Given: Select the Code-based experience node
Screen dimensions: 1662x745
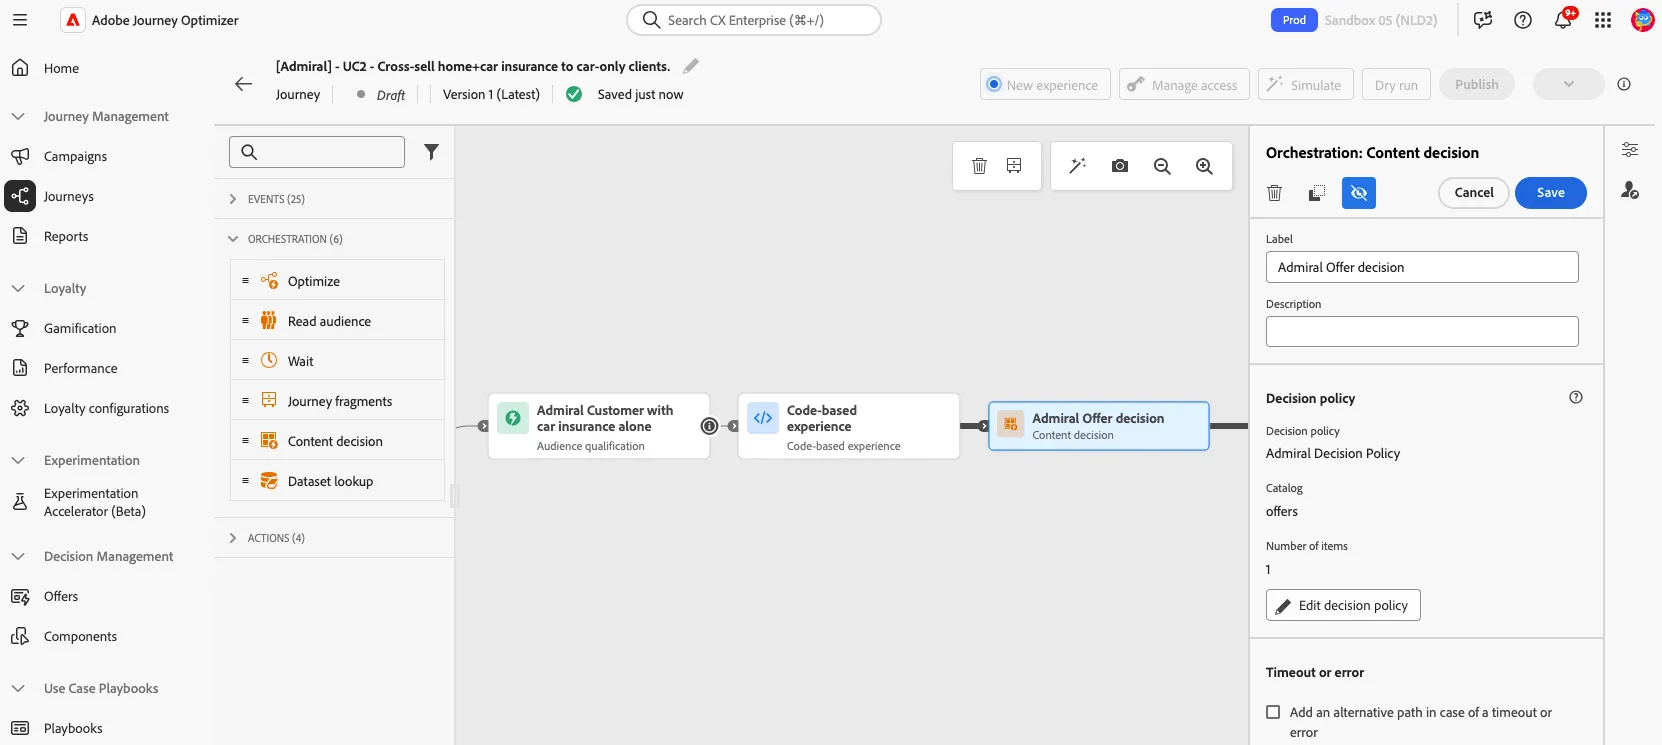Looking at the screenshot, I should point(848,426).
